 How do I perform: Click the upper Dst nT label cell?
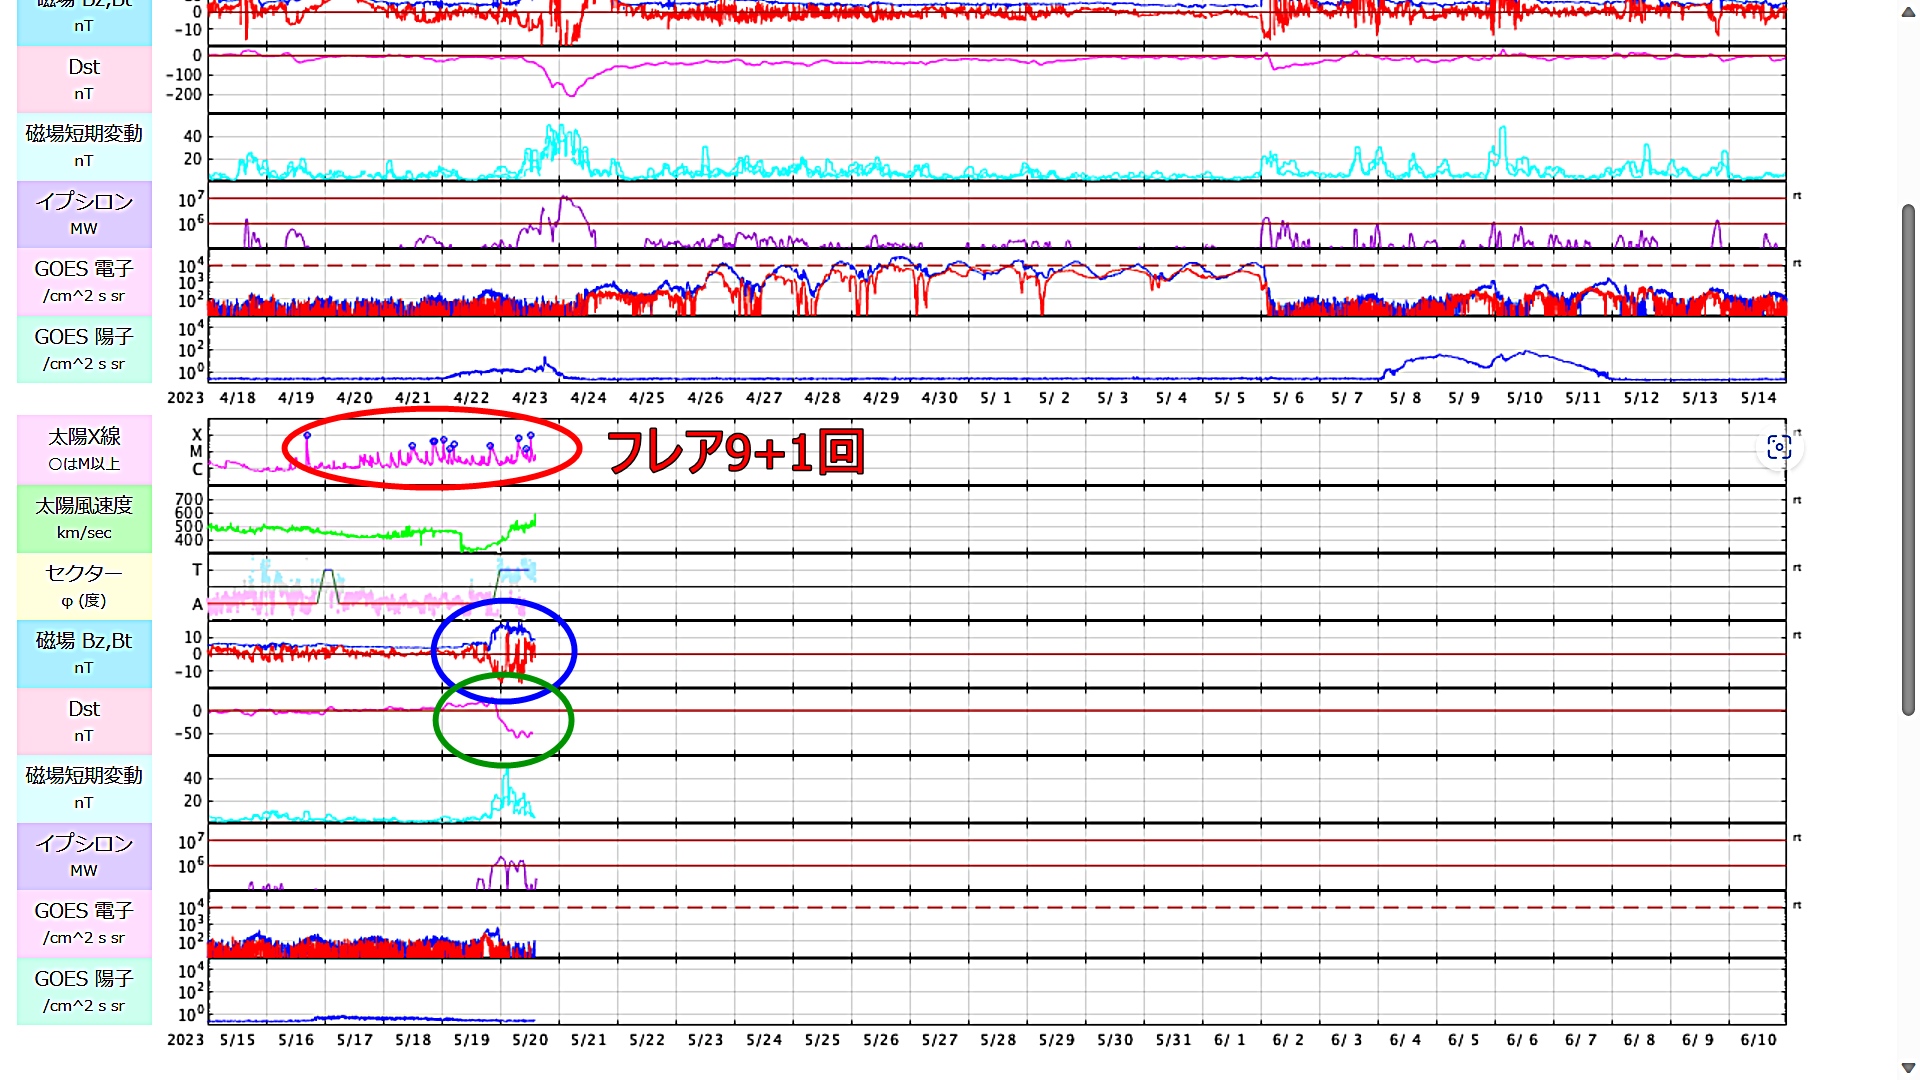point(84,79)
